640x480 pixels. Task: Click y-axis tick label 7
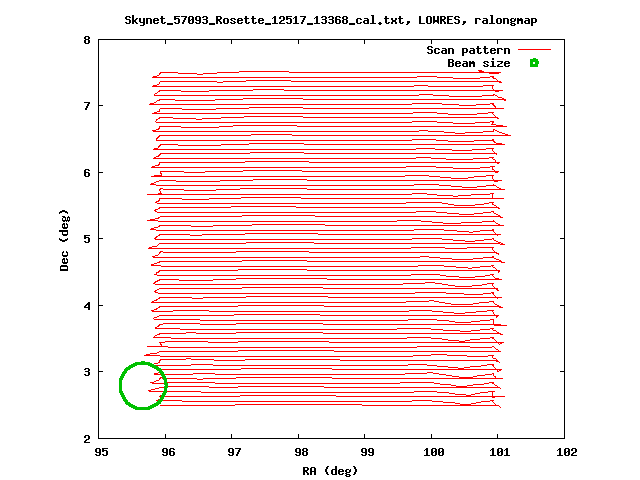[87, 106]
